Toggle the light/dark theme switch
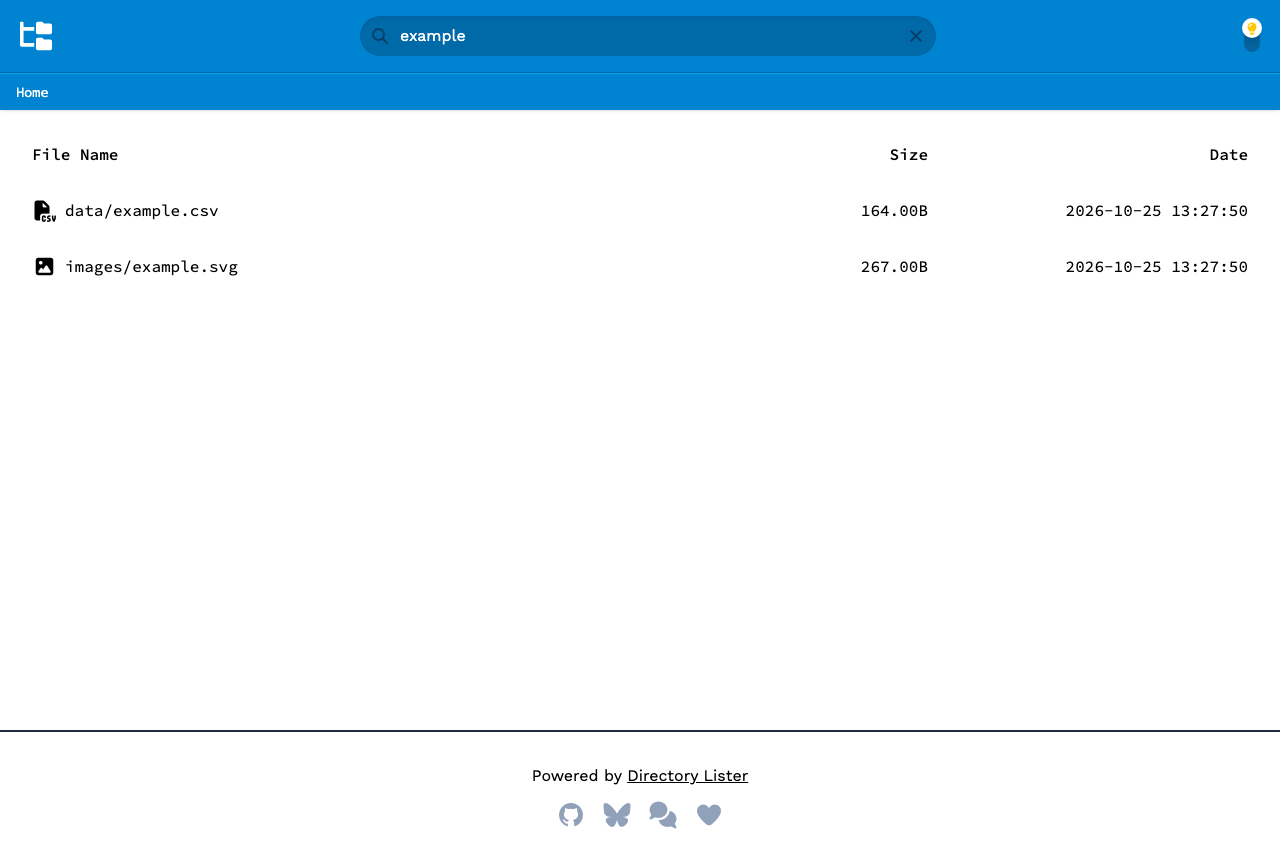 (1252, 36)
